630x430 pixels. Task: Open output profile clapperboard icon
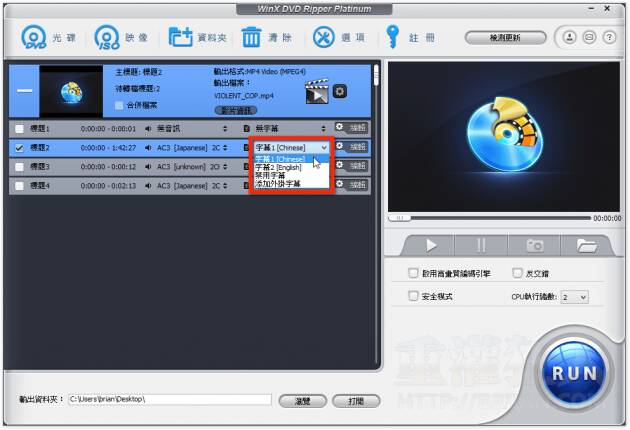pyautogui.click(x=317, y=92)
